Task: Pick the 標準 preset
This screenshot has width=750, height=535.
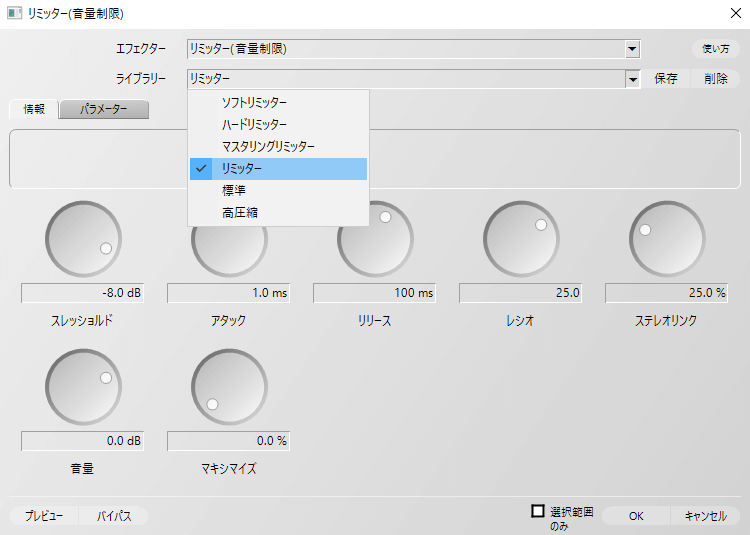Action: 234,190
